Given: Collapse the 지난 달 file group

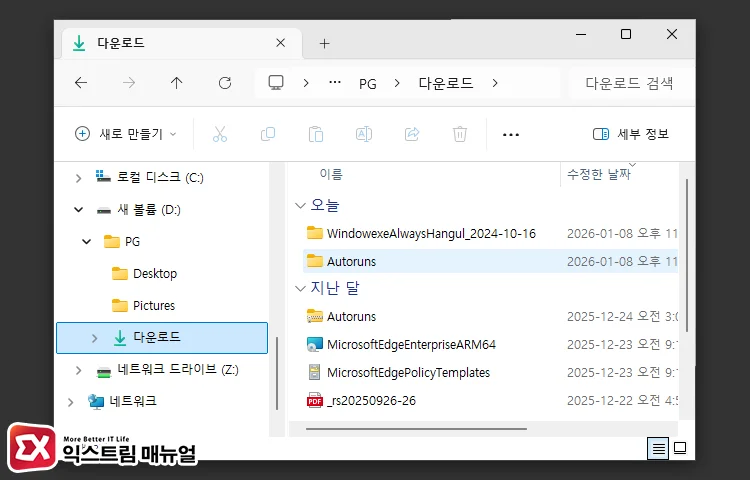Looking at the screenshot, I should click(300, 288).
